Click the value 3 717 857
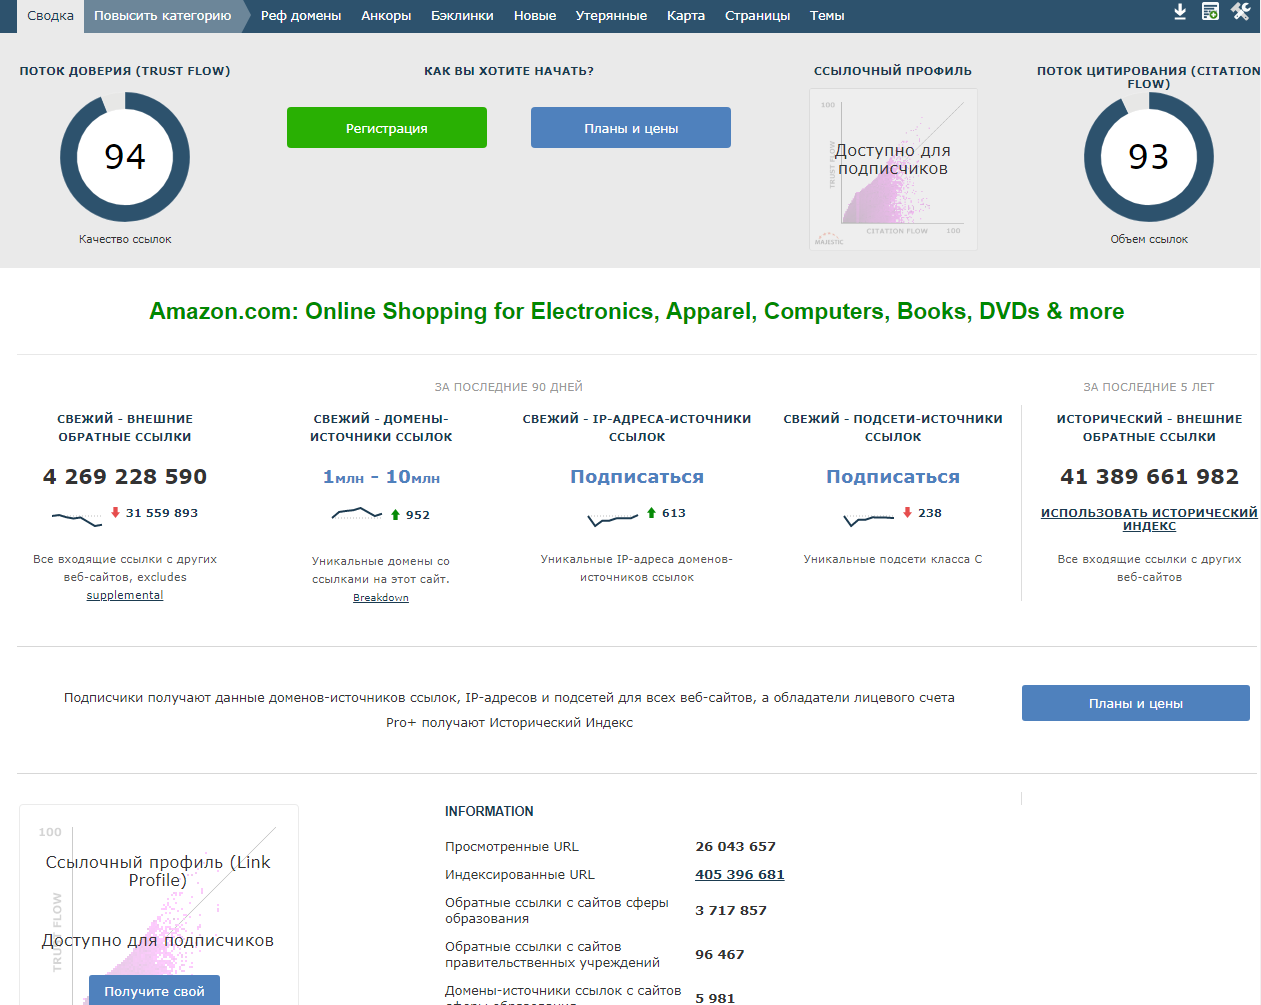The image size is (1261, 1005). tap(731, 911)
